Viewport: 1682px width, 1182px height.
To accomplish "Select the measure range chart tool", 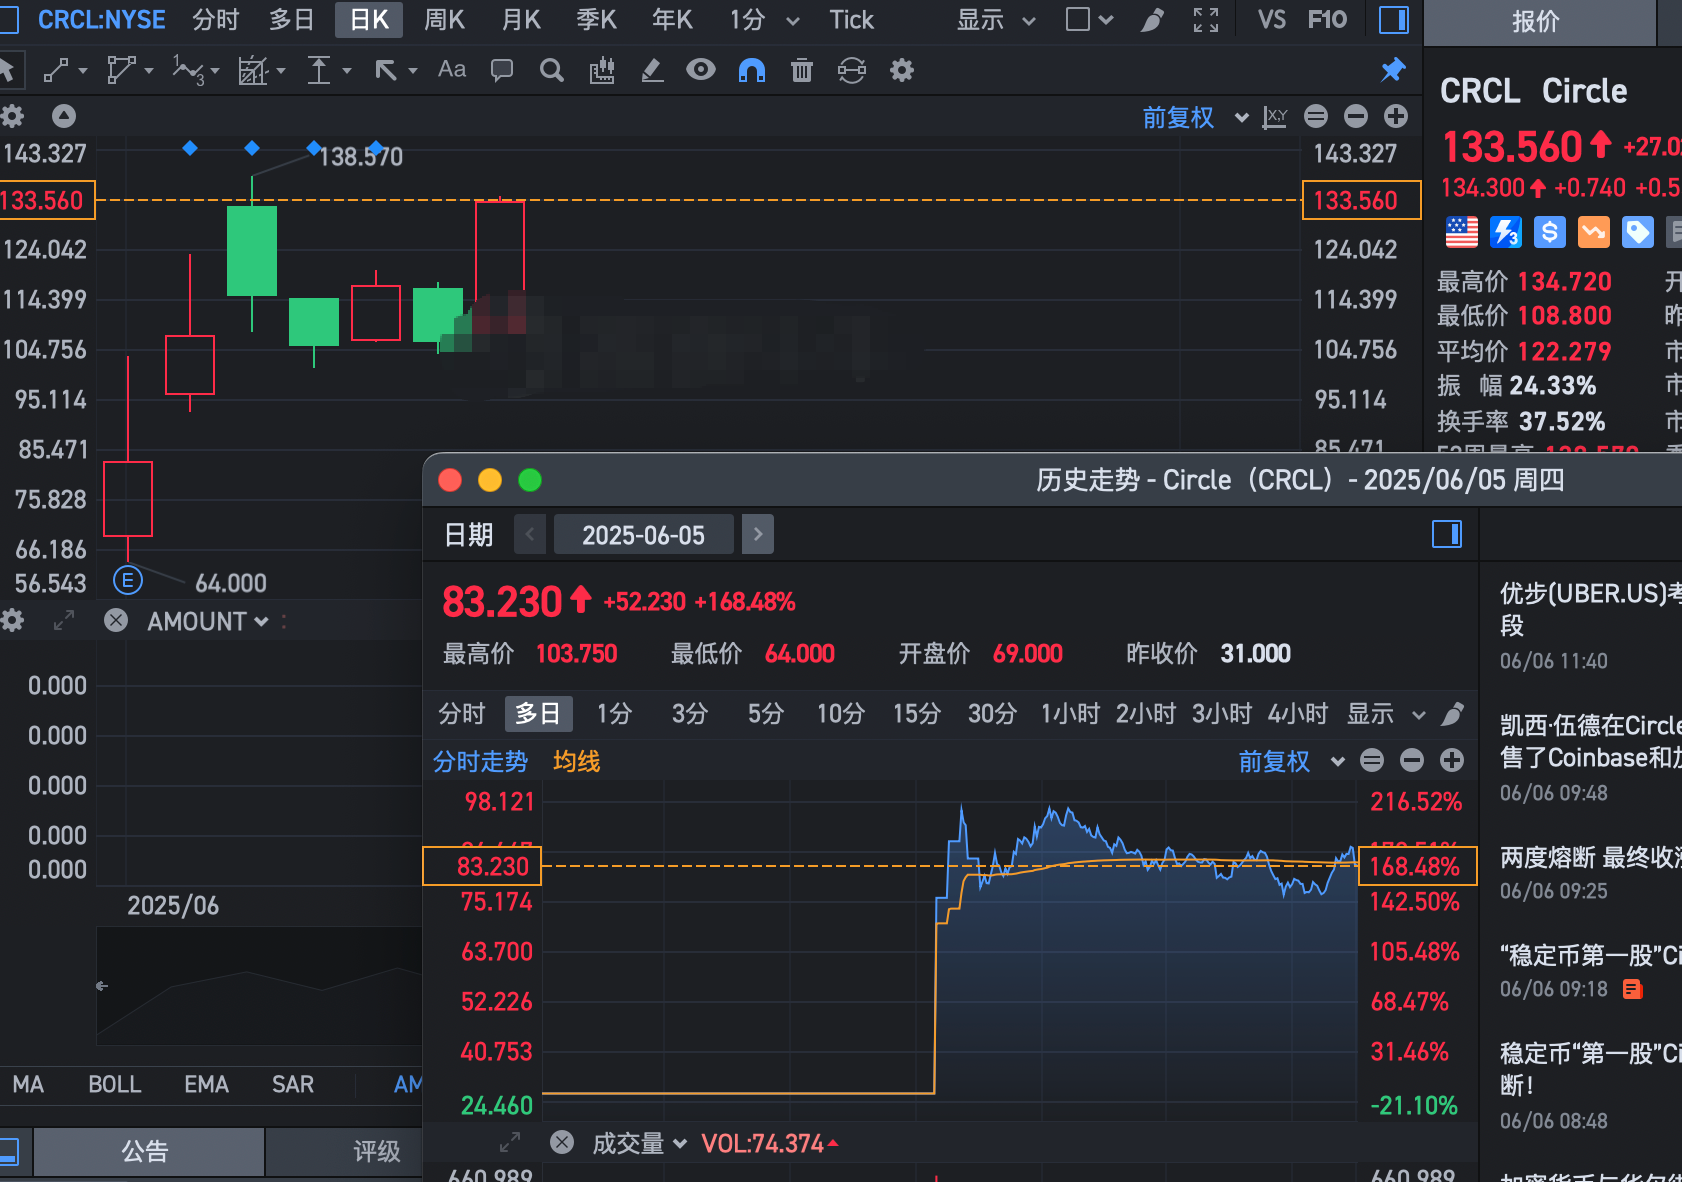I will 253,70.
